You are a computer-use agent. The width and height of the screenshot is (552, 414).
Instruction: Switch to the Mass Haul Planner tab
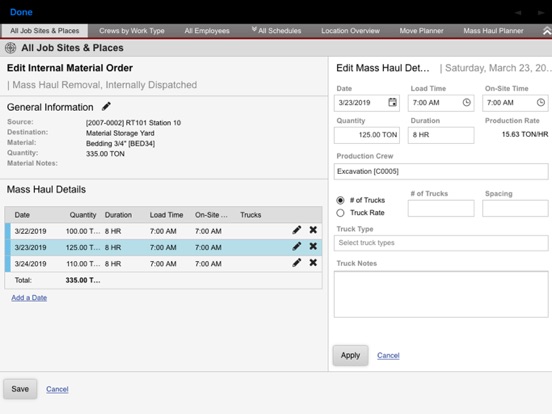click(x=493, y=31)
